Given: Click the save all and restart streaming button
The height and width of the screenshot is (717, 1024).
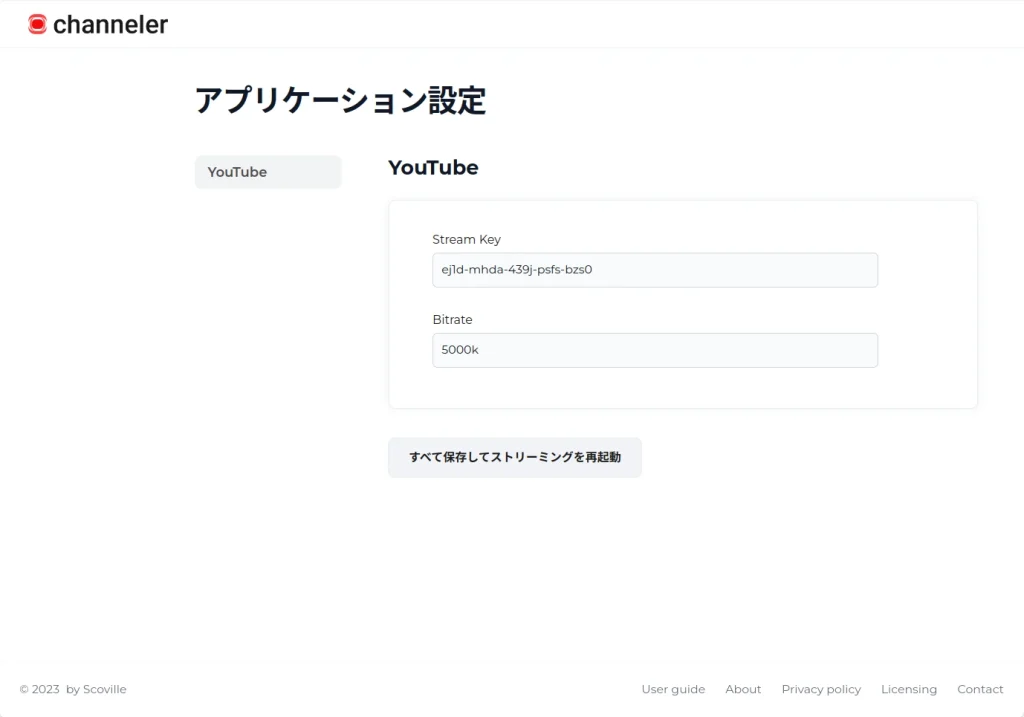Looking at the screenshot, I should [x=515, y=457].
